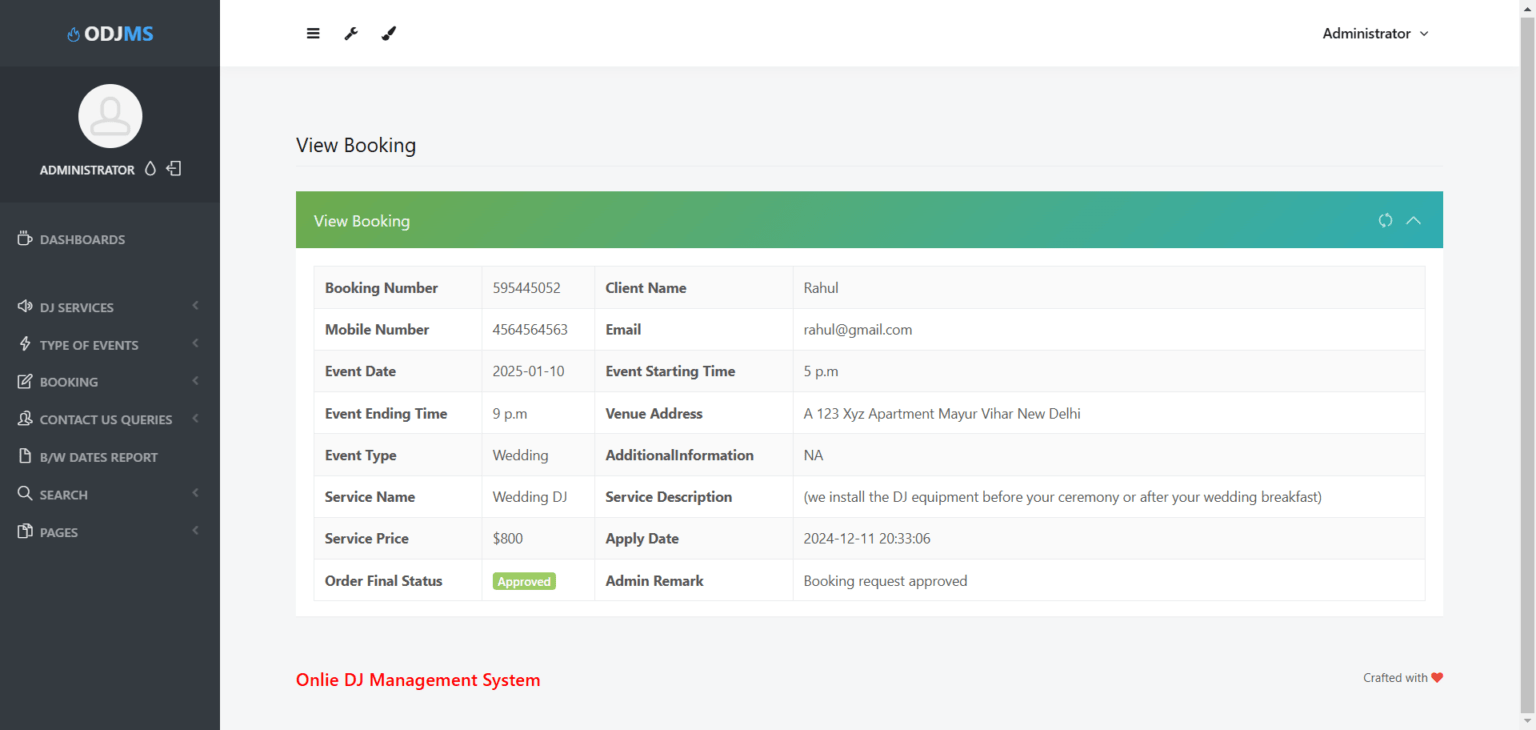Click the wrench settings icon
Screen dimensions: 1536x730
pyautogui.click(x=351, y=33)
